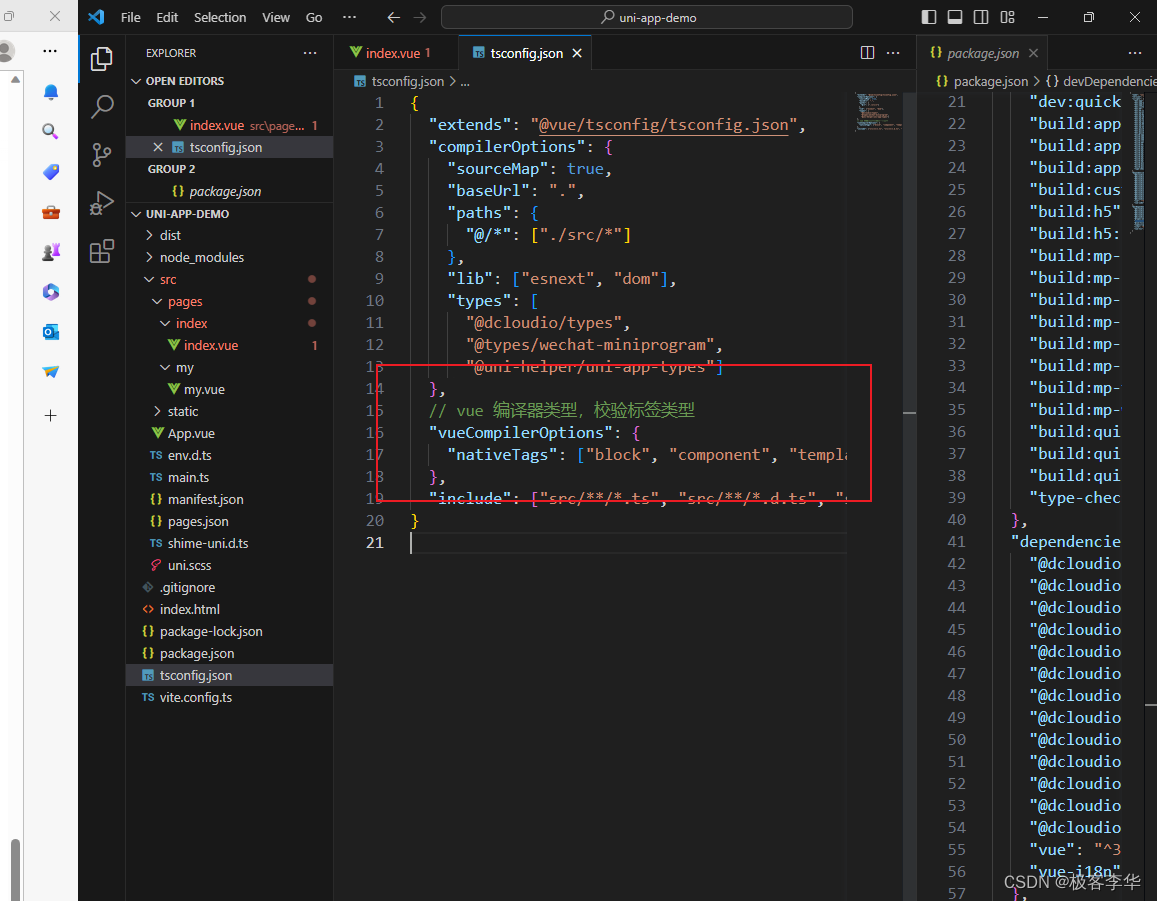Image resolution: width=1157 pixels, height=901 pixels.
Task: Open the Source Control view
Action: pos(101,155)
